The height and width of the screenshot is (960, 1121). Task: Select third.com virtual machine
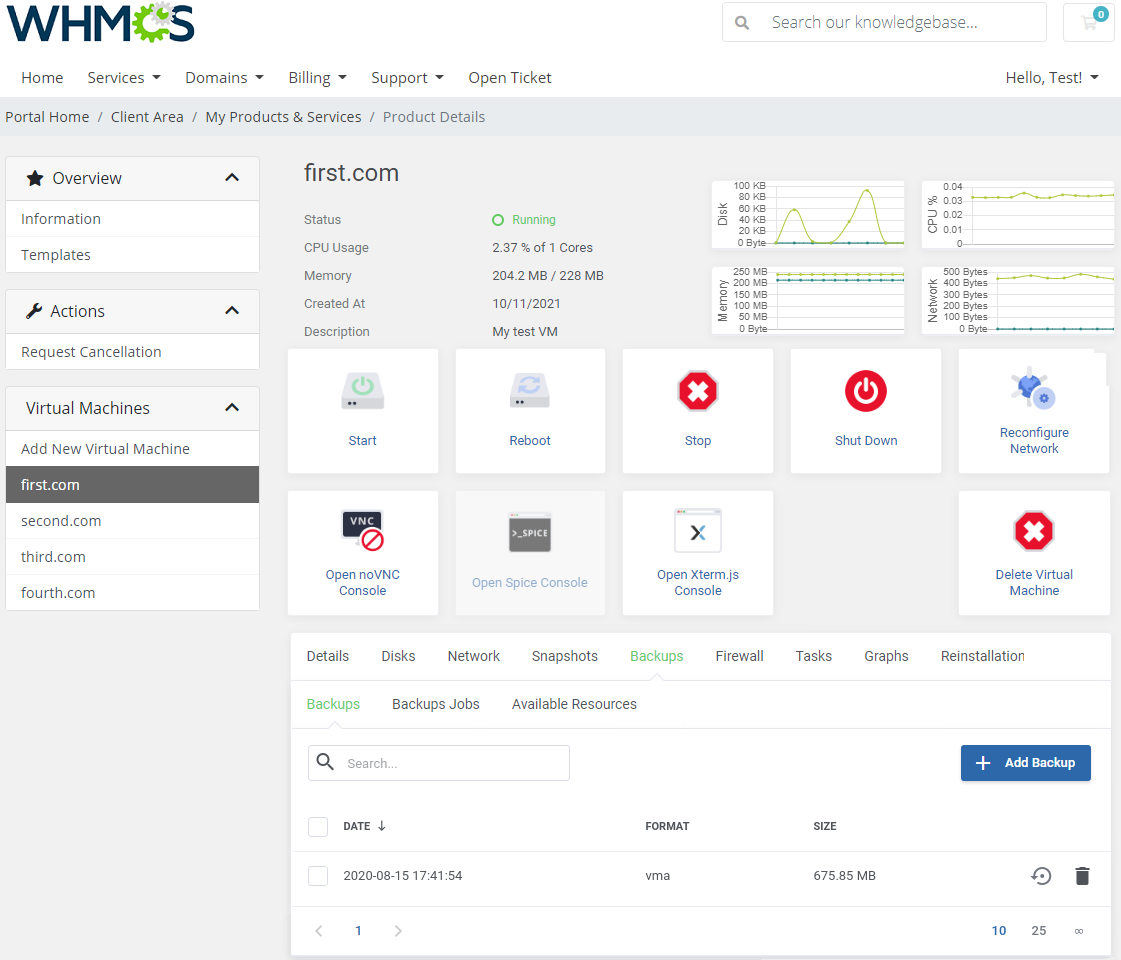point(132,557)
